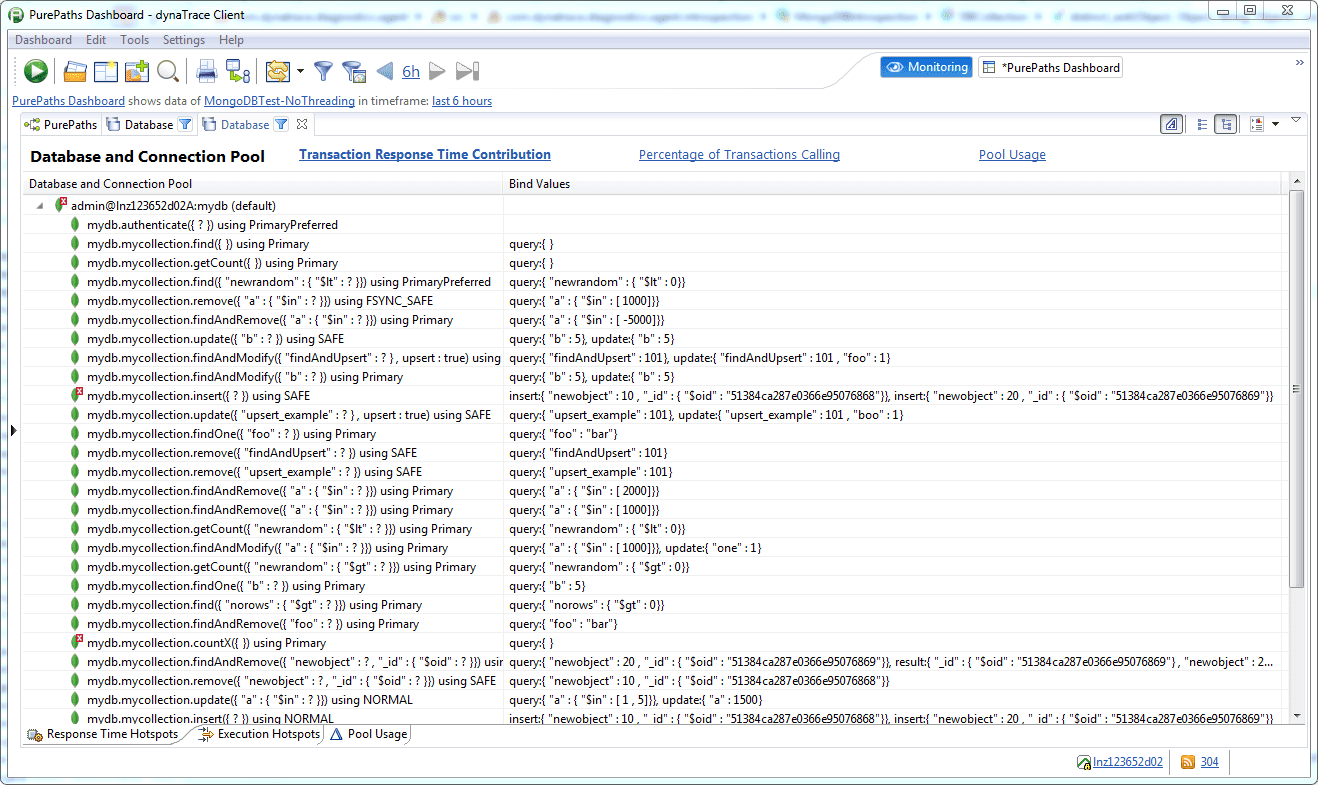Click the filter icon on the first Database tab
The image size is (1318, 785).
click(185, 125)
